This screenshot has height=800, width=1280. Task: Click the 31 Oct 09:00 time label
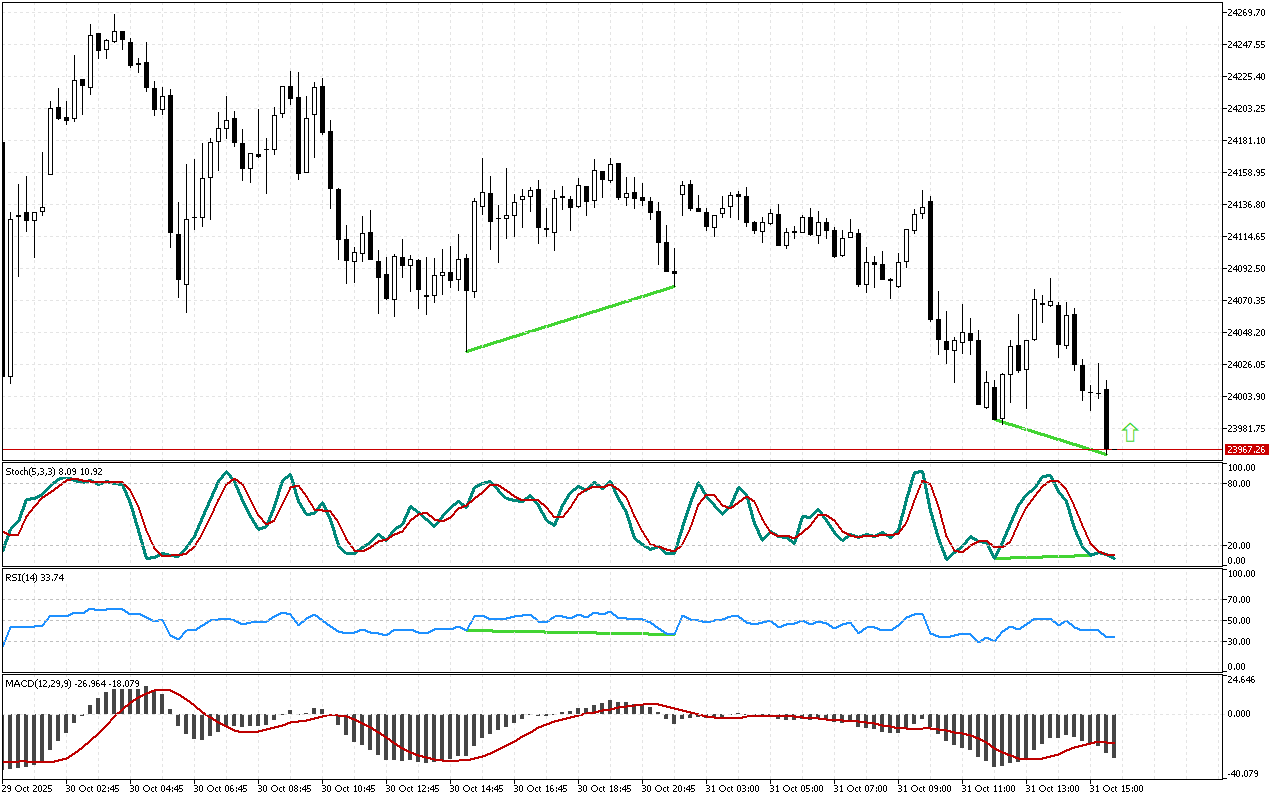923,788
